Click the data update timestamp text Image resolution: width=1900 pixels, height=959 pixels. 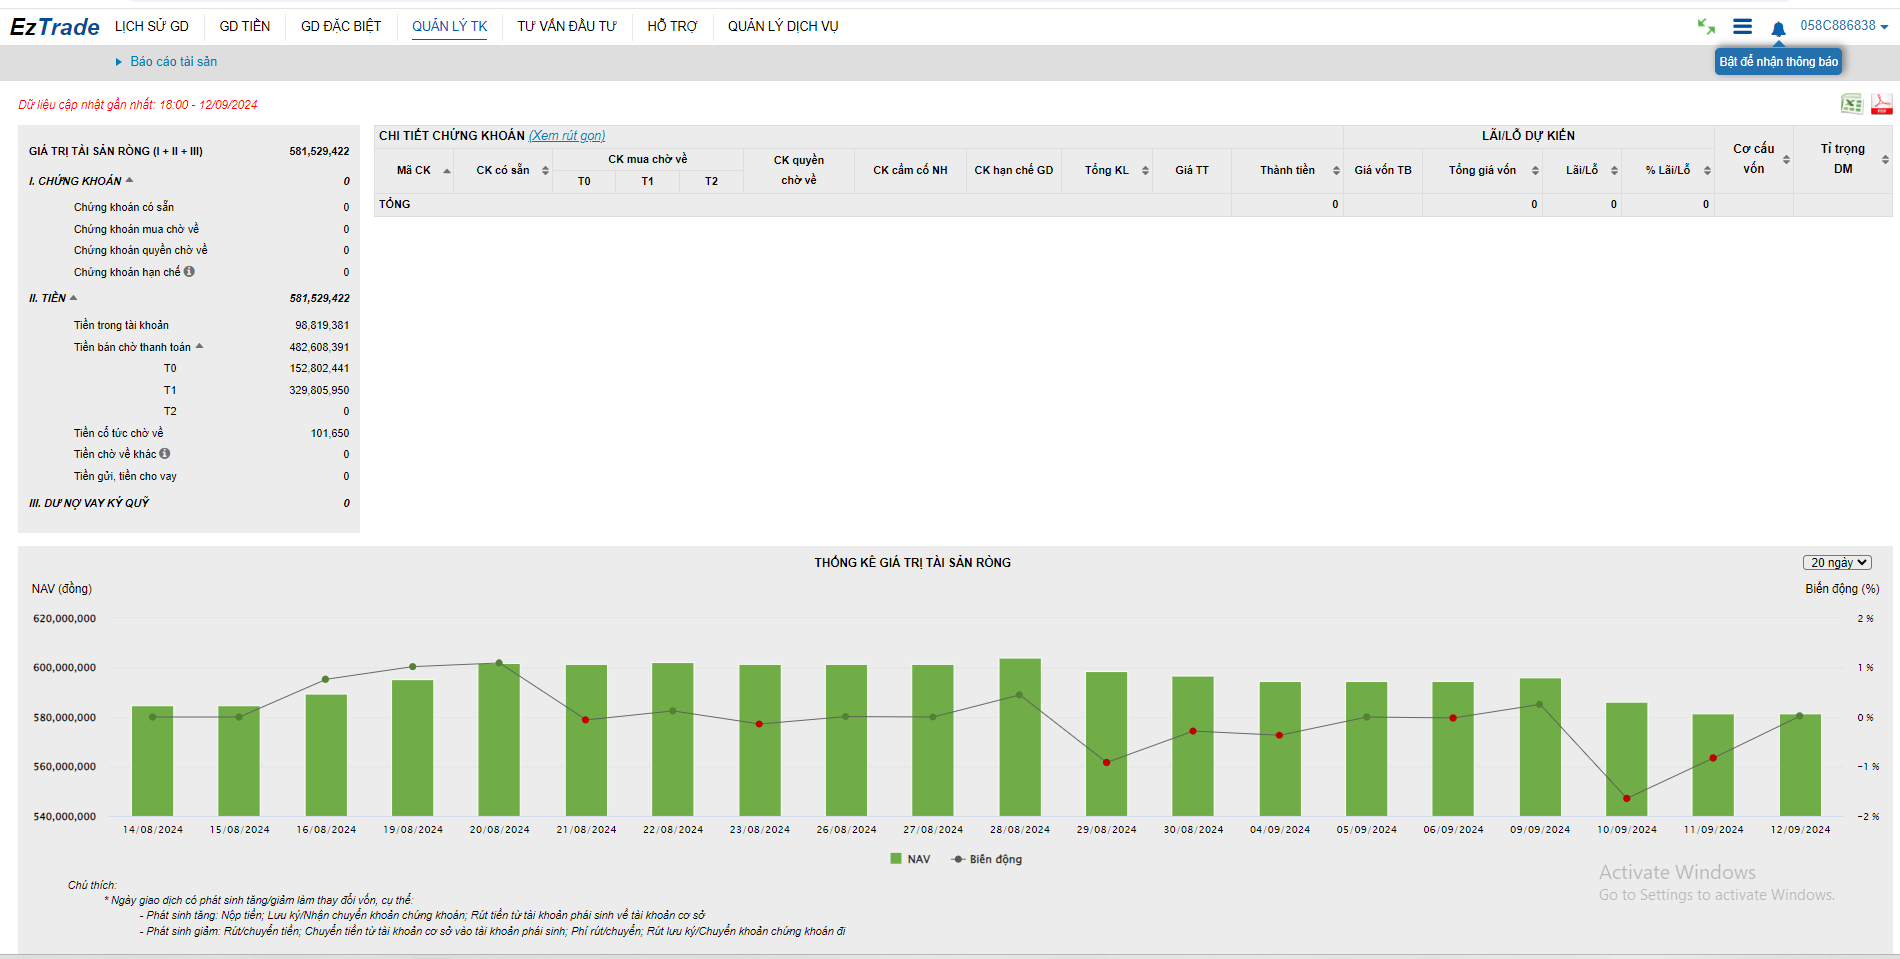(138, 105)
